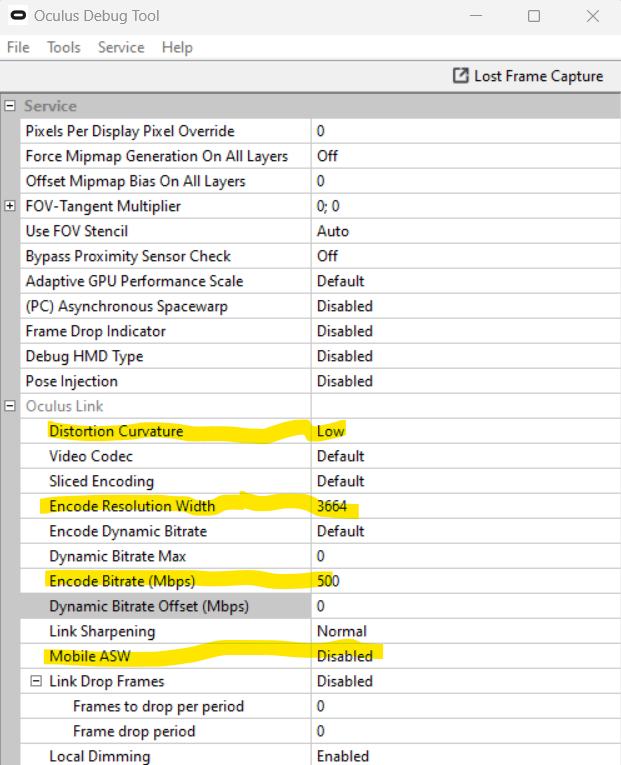Select the Use FOV Stencil label
621x765 pixels.
[x=77, y=231]
